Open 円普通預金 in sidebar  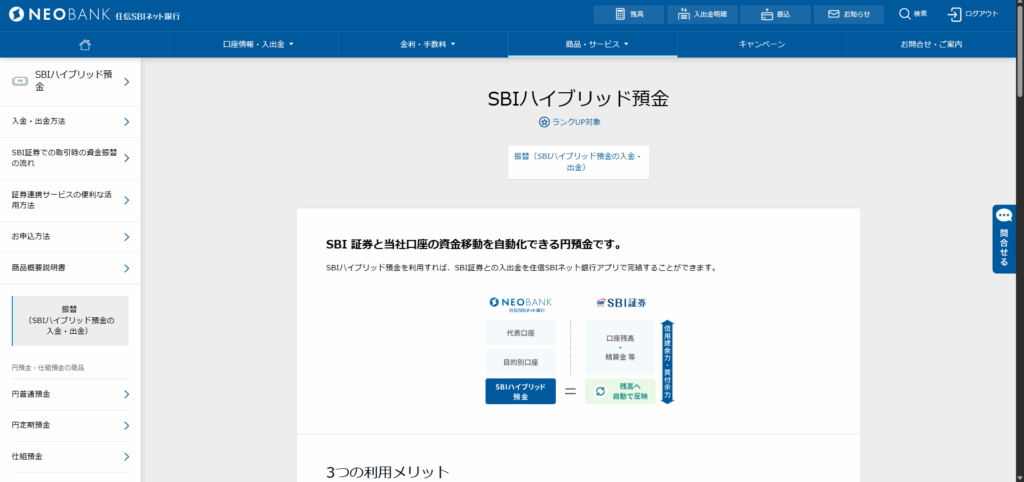click(71, 394)
